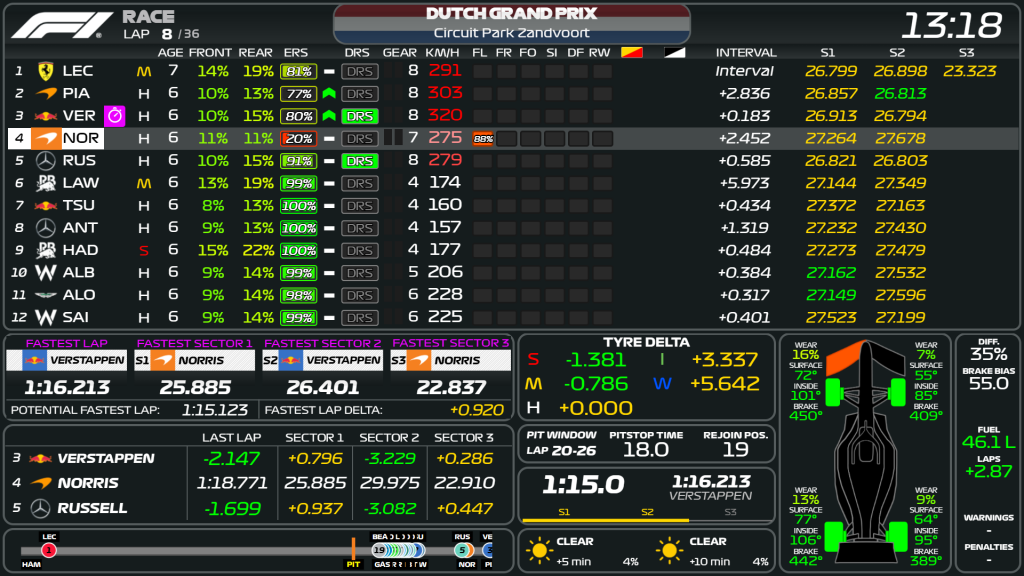Click the Mercedes logo beside RUS
Image resolution: width=1024 pixels, height=576 pixels.
point(45,161)
